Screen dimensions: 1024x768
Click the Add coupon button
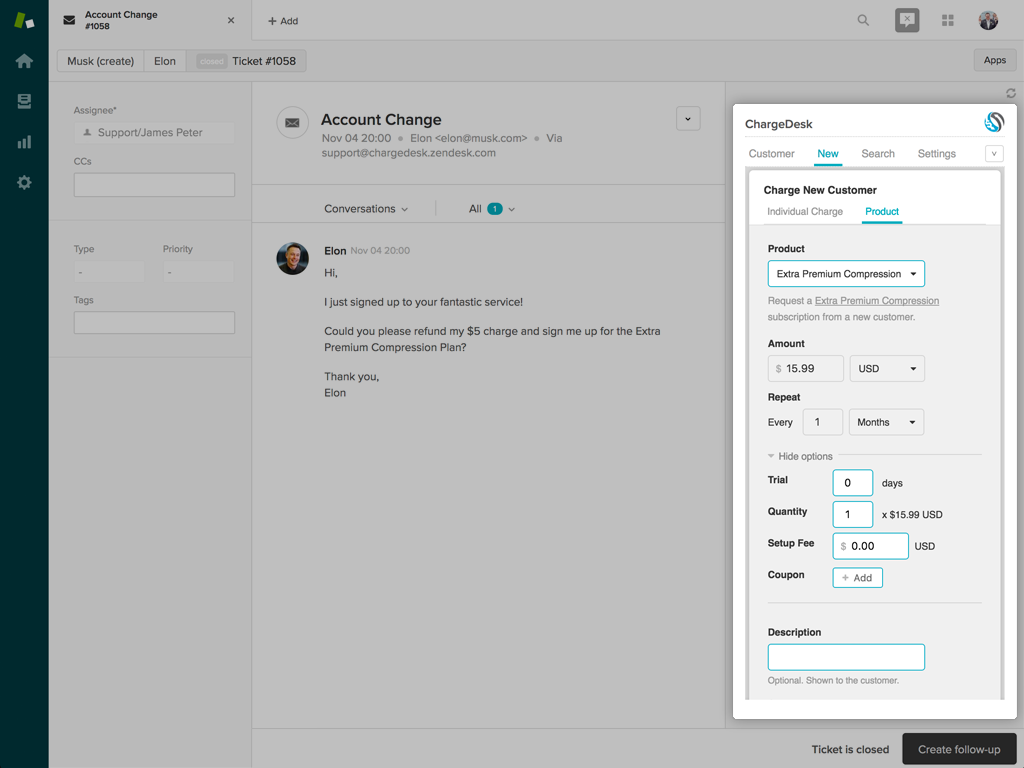coord(857,578)
